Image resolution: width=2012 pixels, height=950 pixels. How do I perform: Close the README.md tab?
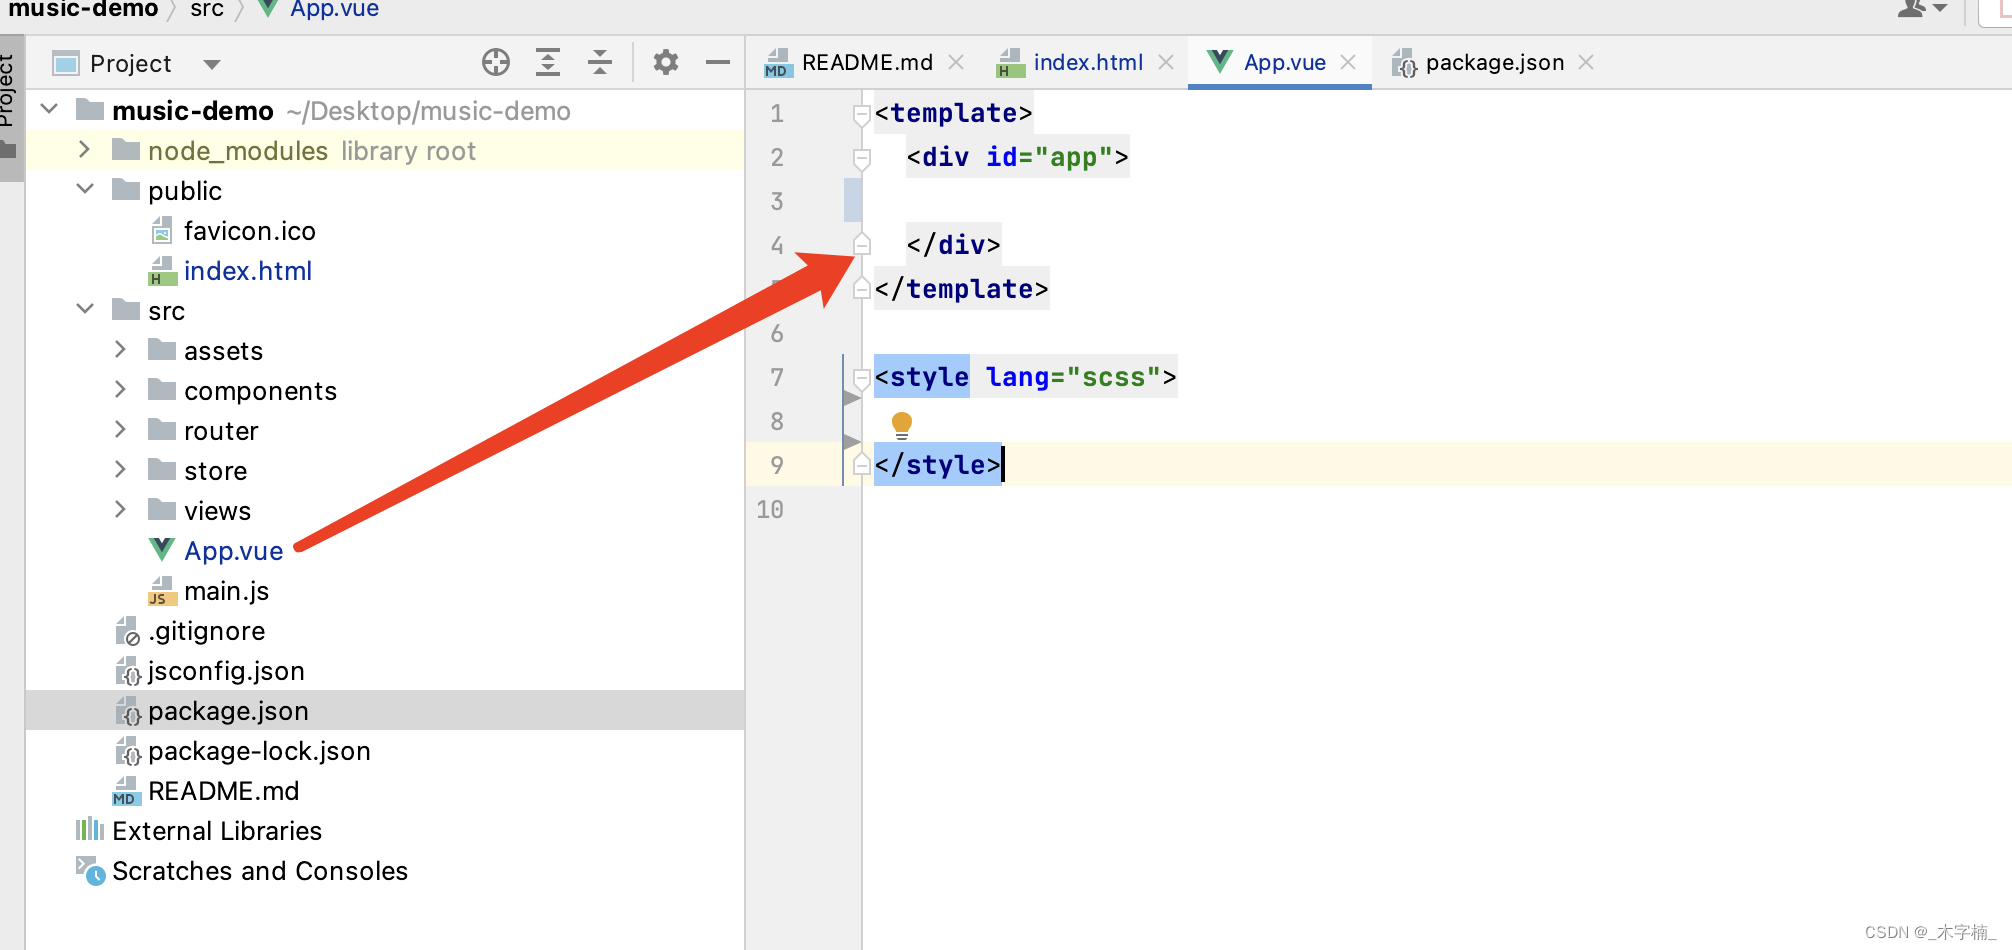coord(956,62)
